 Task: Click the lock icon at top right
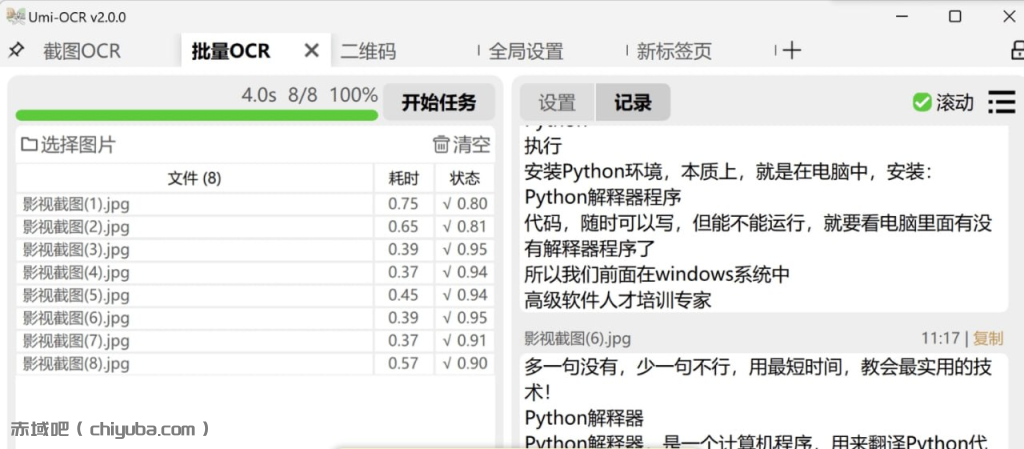(x=1017, y=51)
